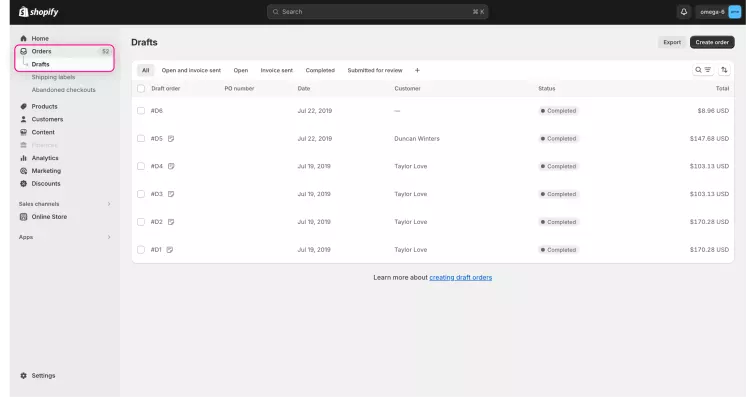This screenshot has width=746, height=397.
Task: Click the Orders inbox icon
Action: click(x=23, y=51)
